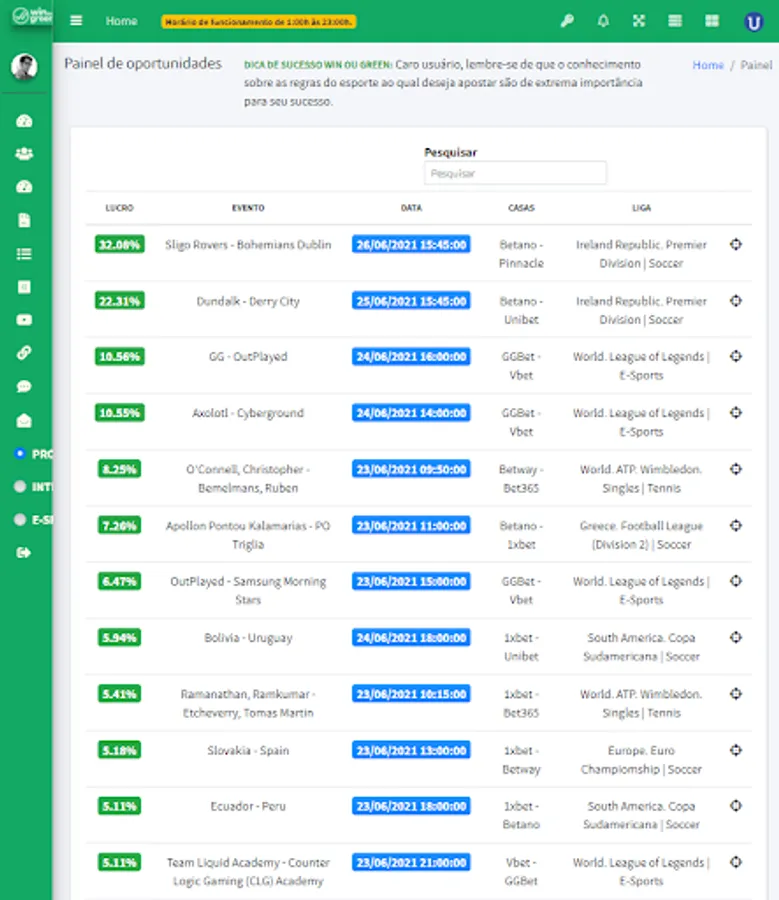Open crosshair for O'Connell, Christopher row
Viewport: 779px width, 900px height.
point(736,469)
